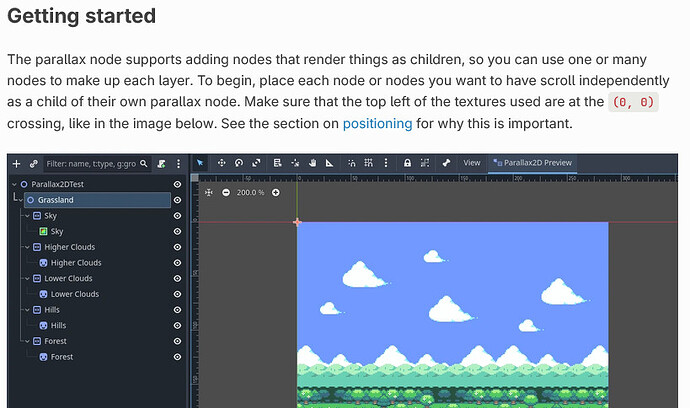Hide the child Lower Clouds sprite

point(177,294)
